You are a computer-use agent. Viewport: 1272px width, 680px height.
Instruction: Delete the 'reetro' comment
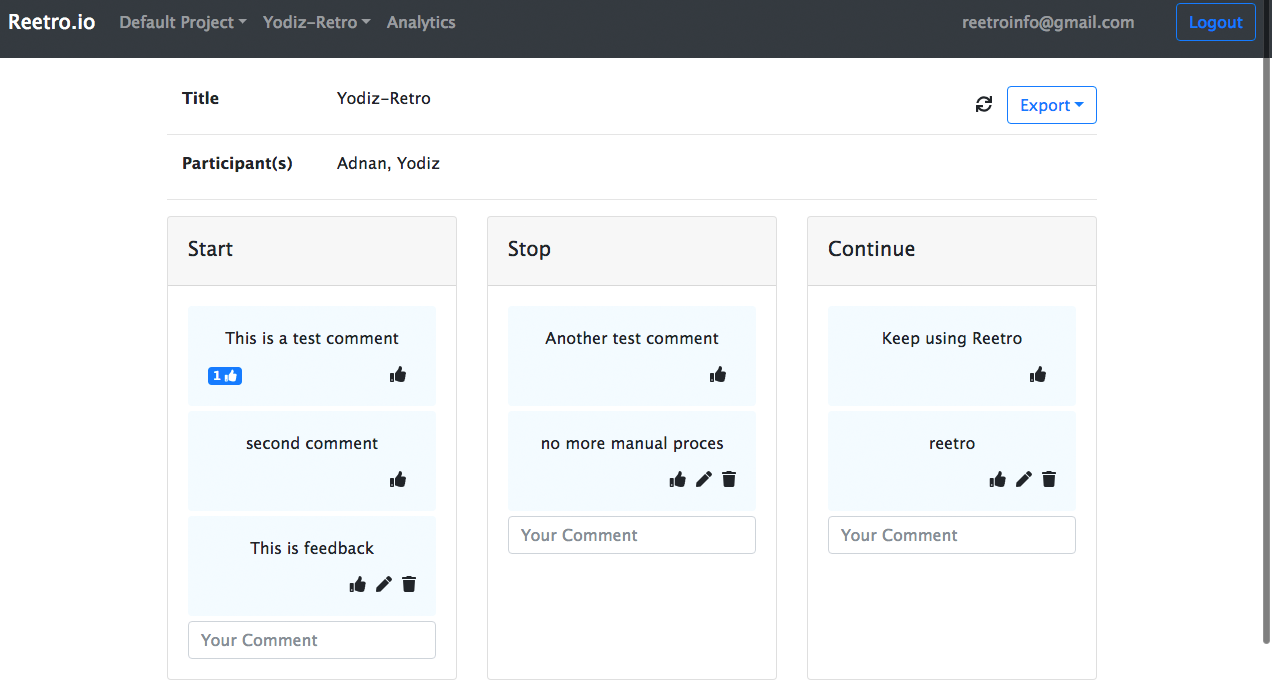tap(1049, 480)
